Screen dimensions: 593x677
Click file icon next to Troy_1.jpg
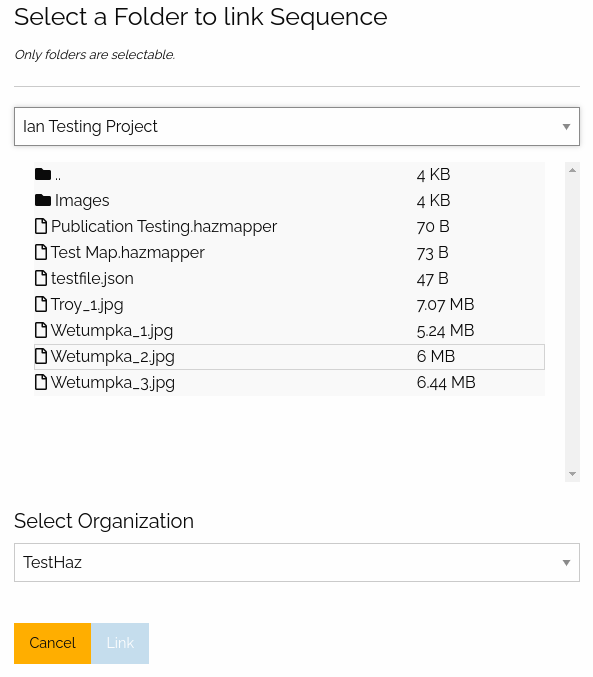pos(41,304)
